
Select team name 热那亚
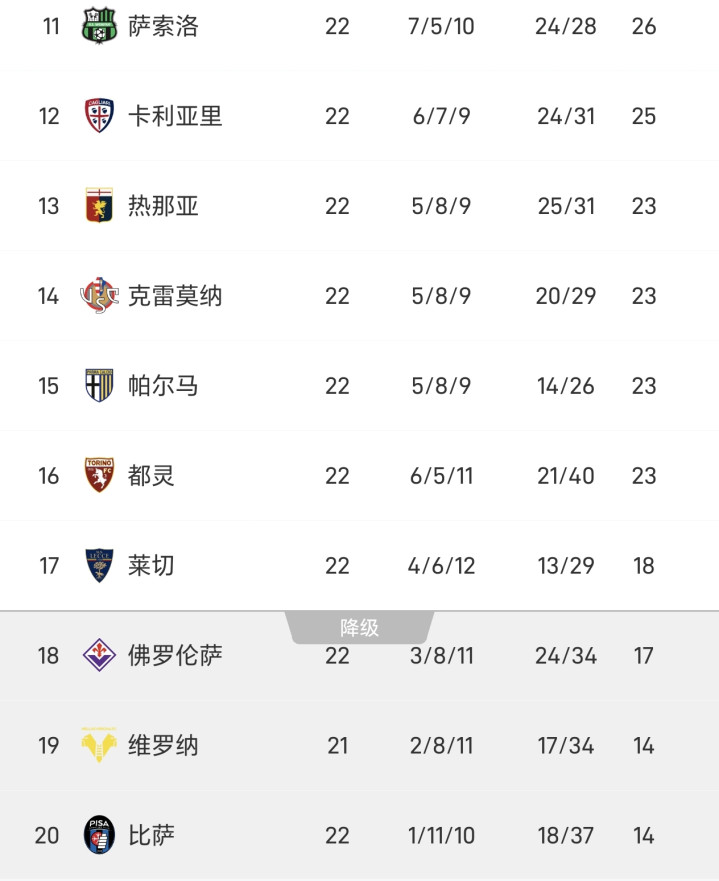click(x=163, y=206)
